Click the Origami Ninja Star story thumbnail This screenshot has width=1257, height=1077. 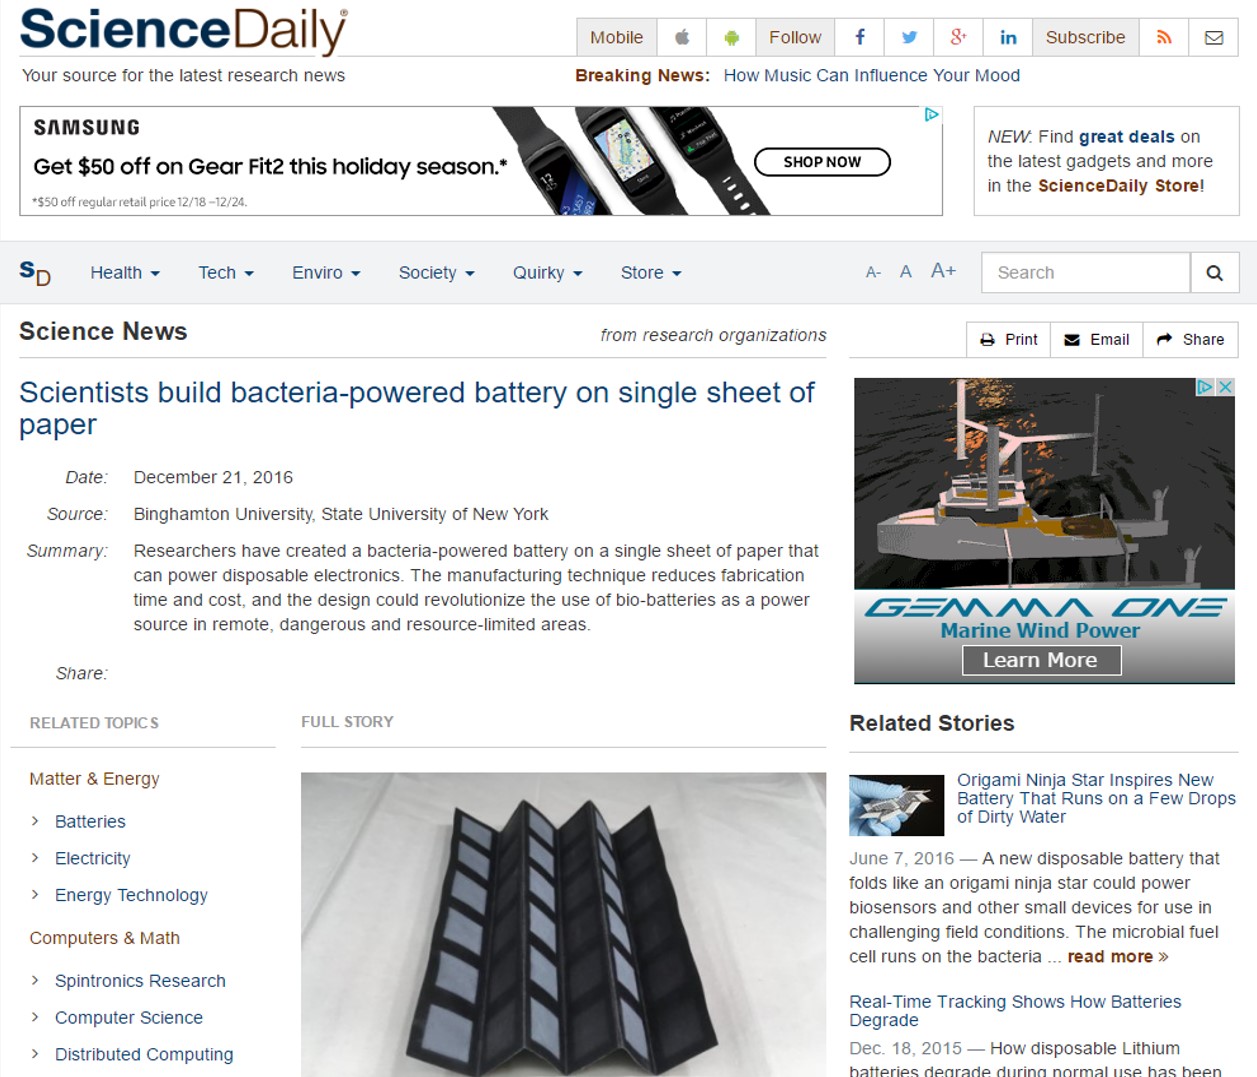896,805
